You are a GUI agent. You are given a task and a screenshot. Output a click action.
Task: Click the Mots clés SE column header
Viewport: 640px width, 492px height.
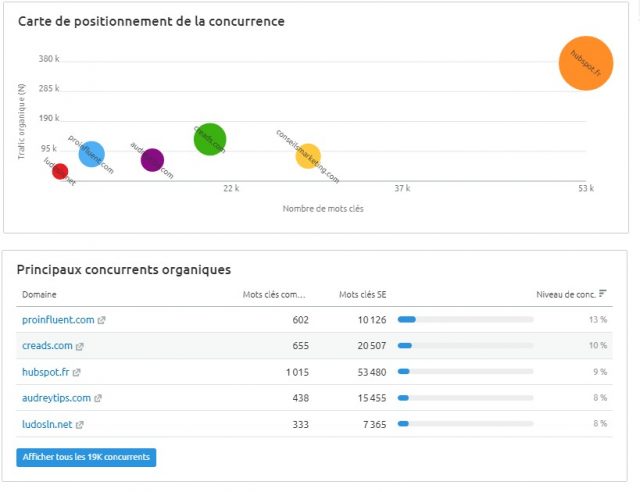coord(362,294)
